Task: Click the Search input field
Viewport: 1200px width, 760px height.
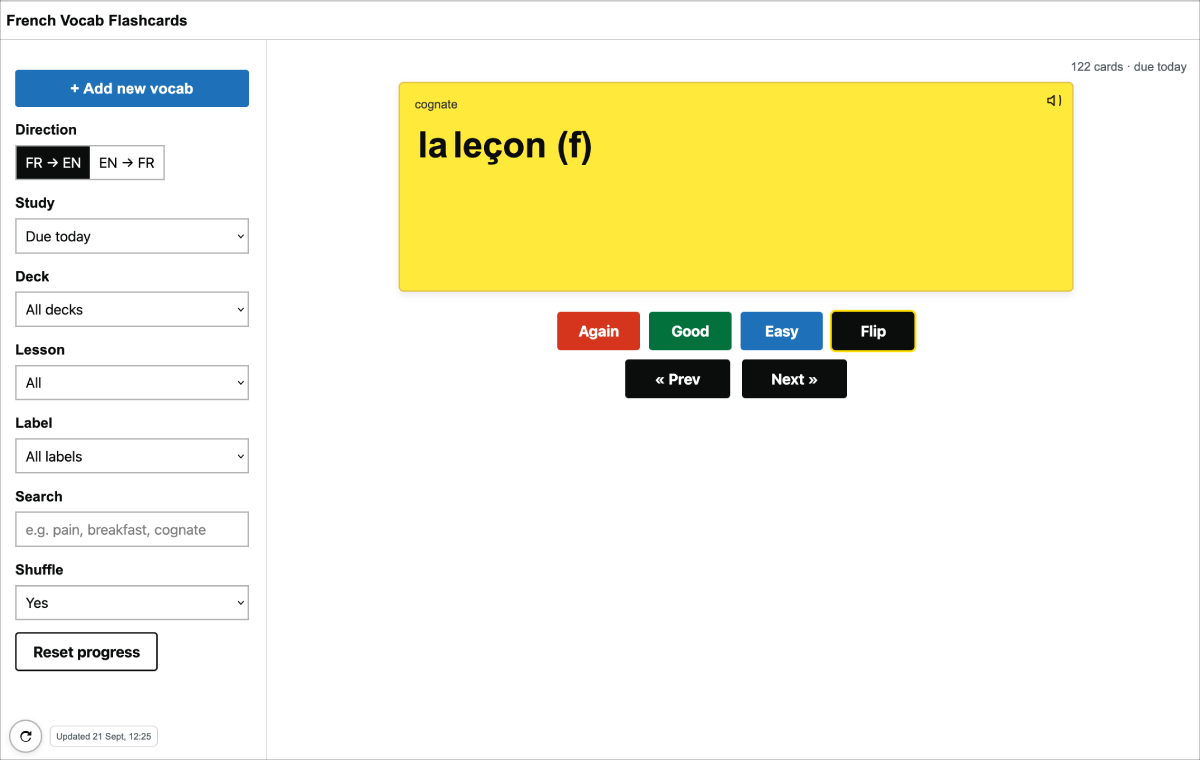Action: pos(132,530)
